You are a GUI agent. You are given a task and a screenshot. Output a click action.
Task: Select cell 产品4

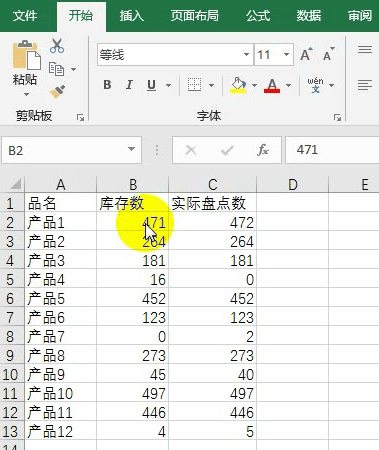point(60,280)
